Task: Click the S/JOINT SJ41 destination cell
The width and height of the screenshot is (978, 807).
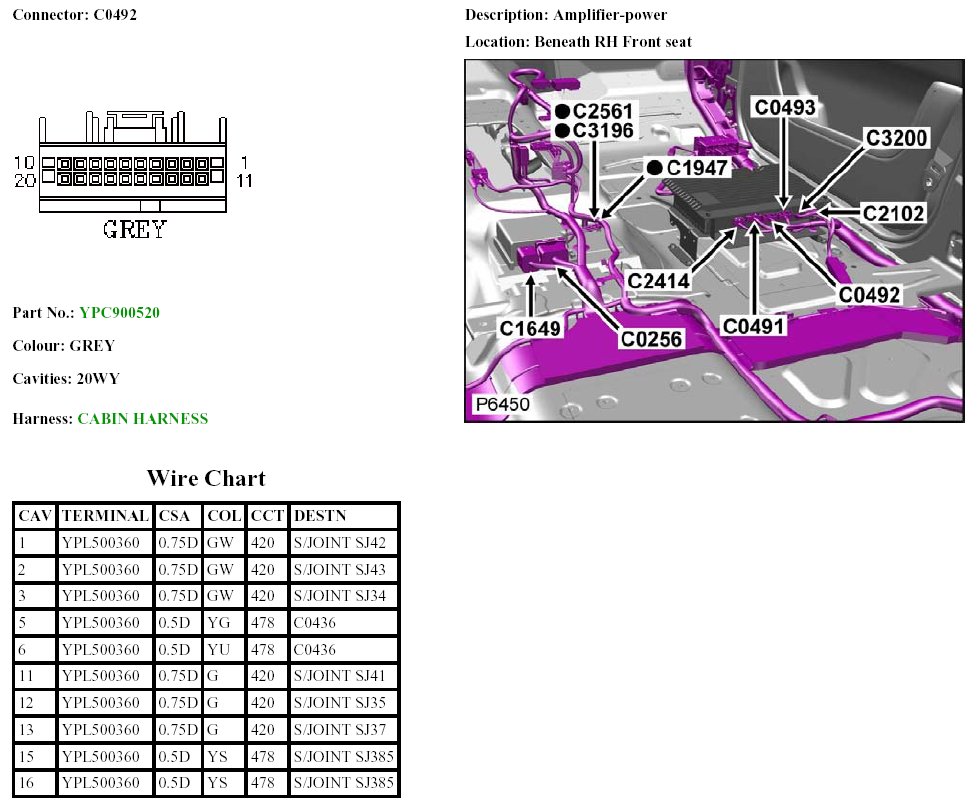Action: (x=343, y=677)
